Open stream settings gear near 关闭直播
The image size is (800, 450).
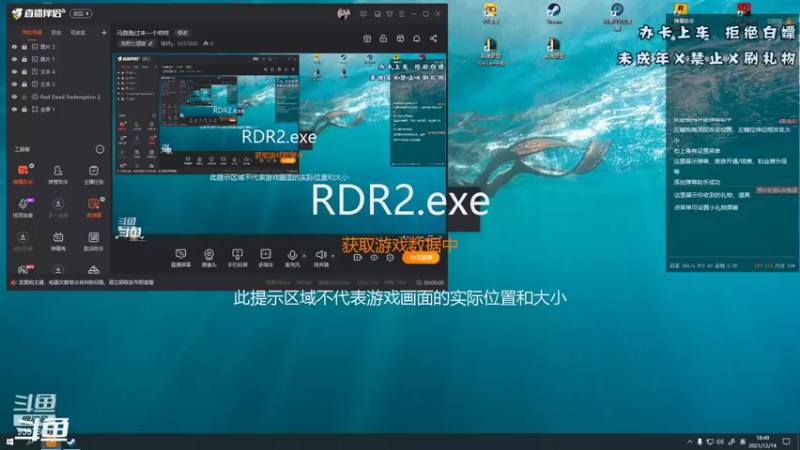390,258
